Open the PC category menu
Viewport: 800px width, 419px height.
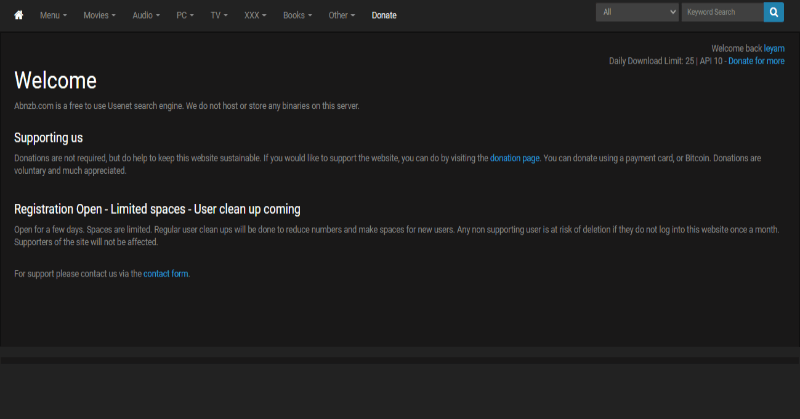[185, 16]
